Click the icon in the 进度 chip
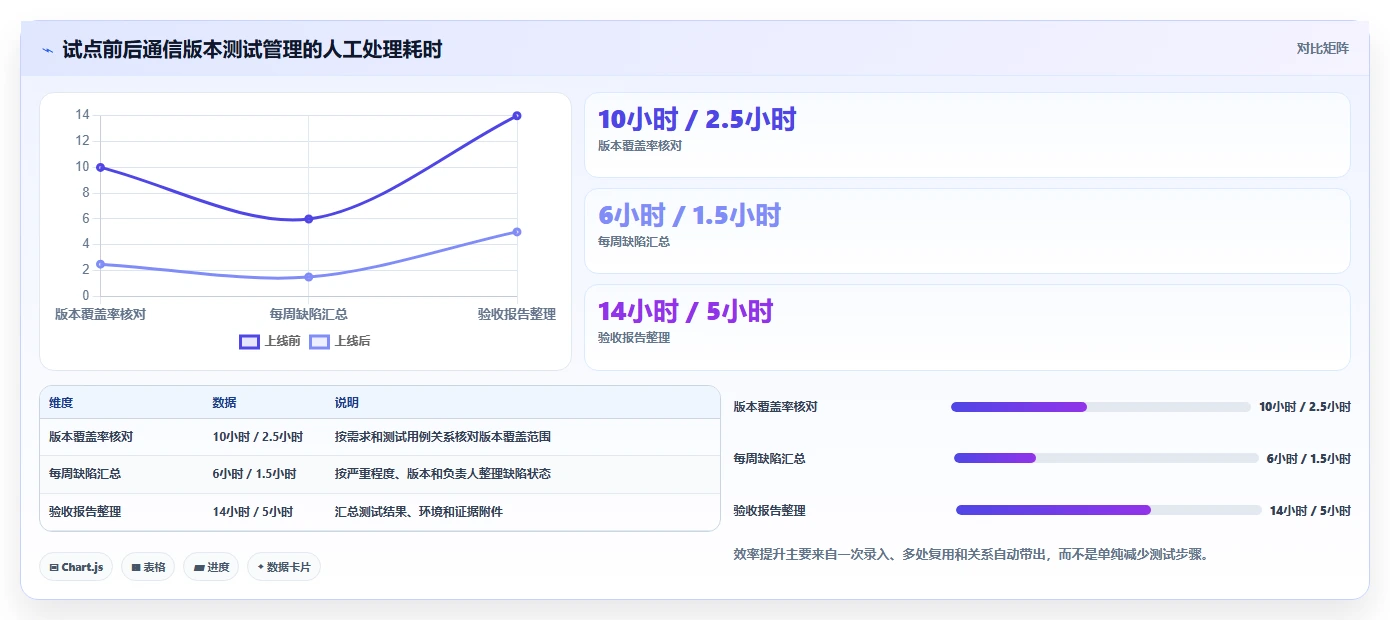The width and height of the screenshot is (1390, 620). (199, 567)
